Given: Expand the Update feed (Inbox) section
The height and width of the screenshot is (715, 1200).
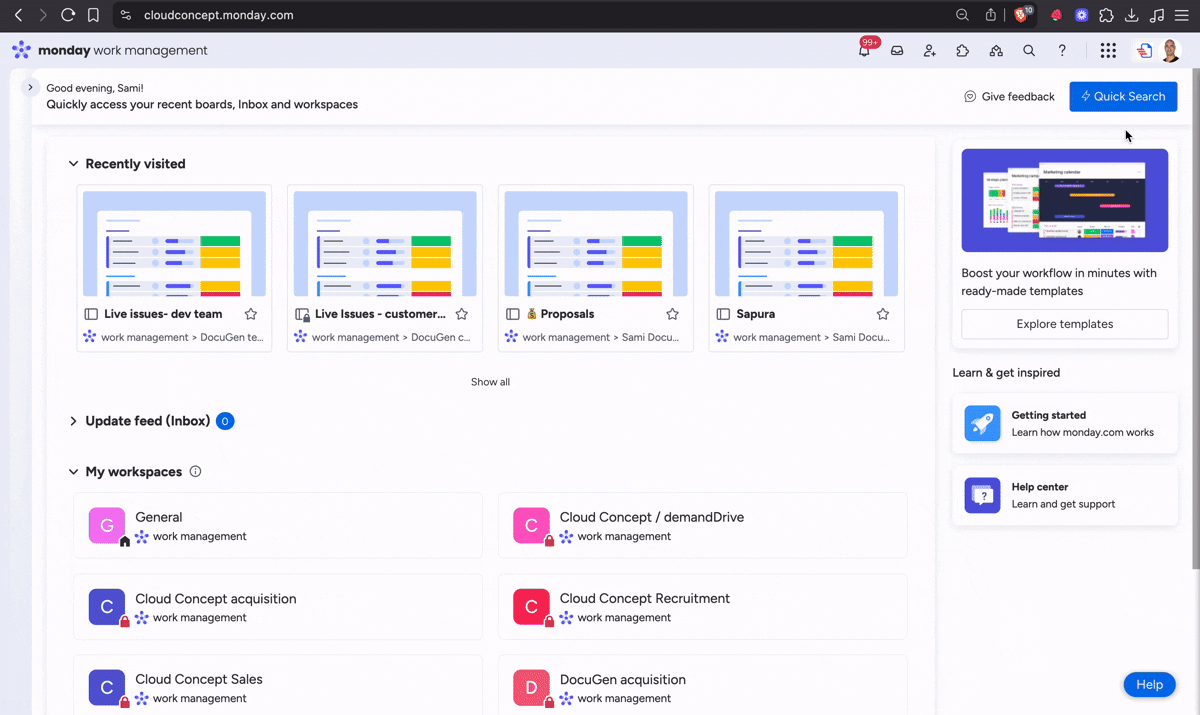Looking at the screenshot, I should (x=73, y=421).
